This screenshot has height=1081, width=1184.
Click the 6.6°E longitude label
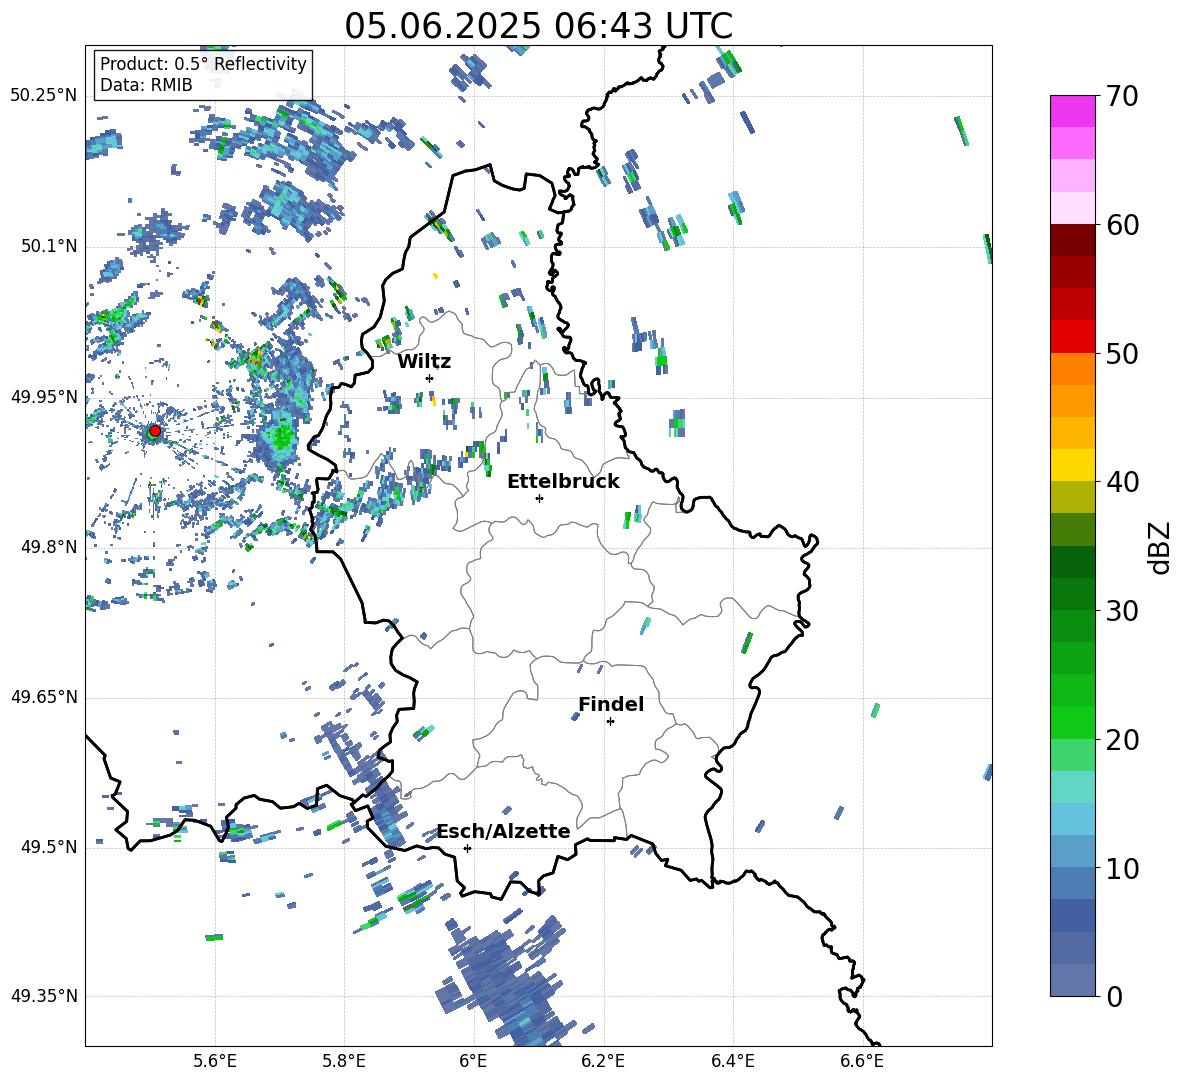pyautogui.click(x=862, y=1061)
